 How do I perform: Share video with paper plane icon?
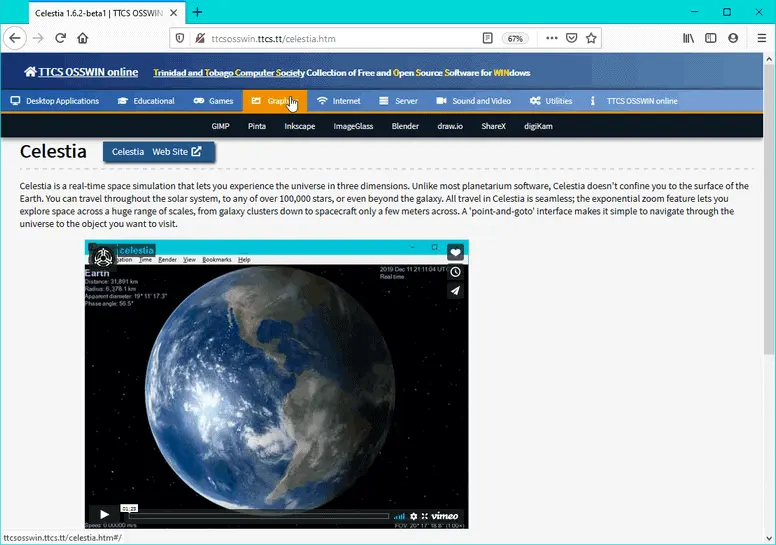coord(455,291)
